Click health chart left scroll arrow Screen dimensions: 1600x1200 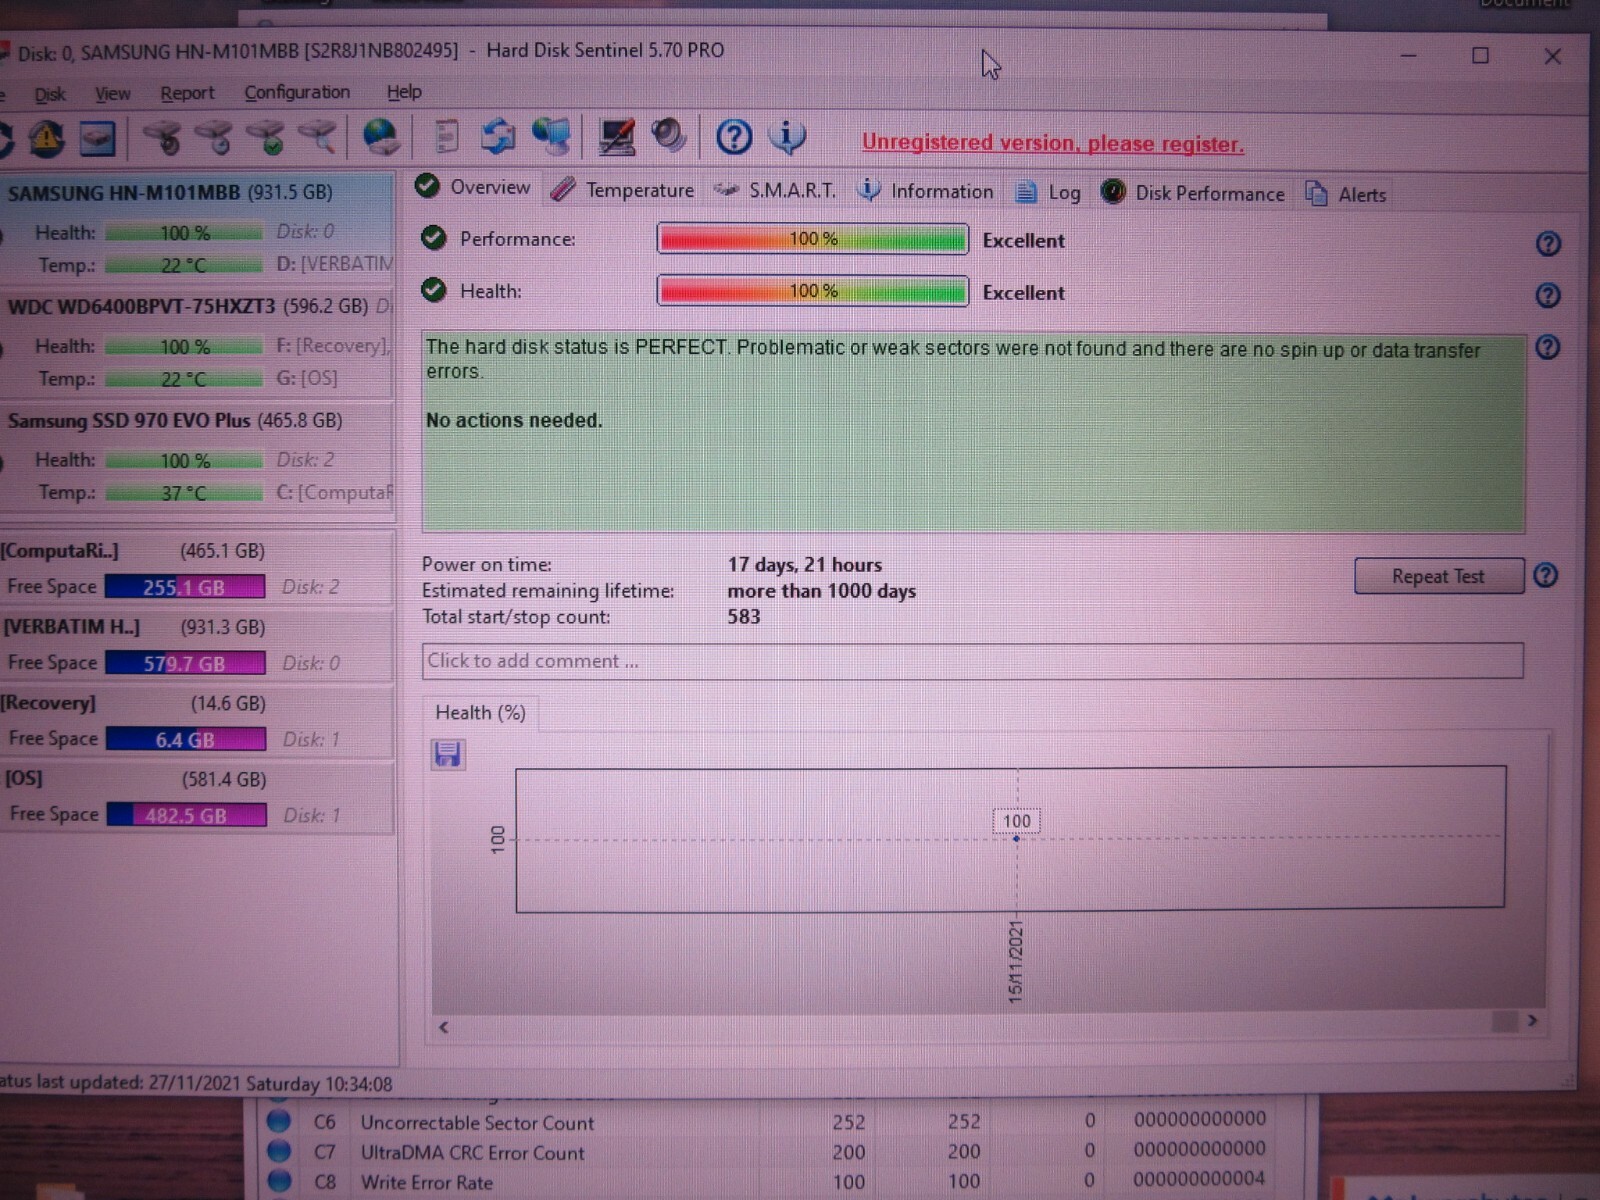click(443, 1027)
